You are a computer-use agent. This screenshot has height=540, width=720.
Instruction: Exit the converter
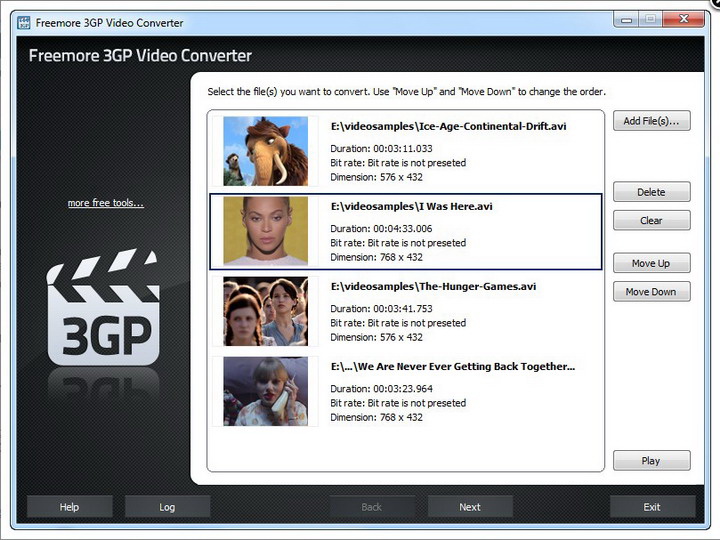[x=652, y=507]
